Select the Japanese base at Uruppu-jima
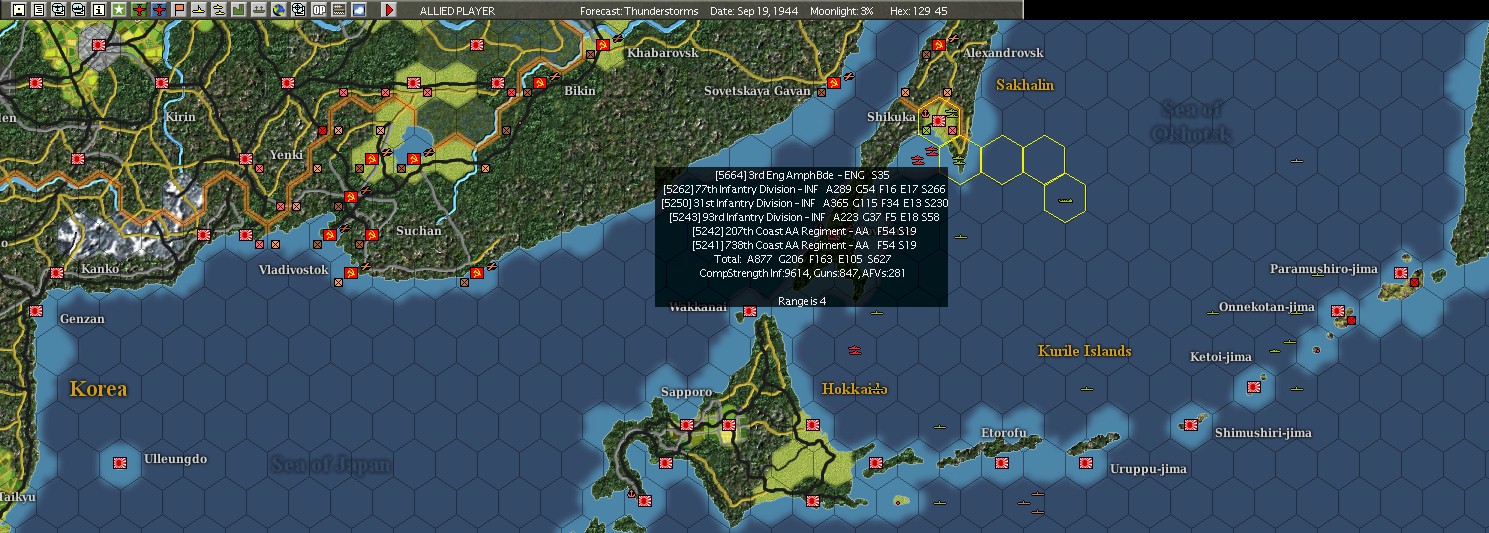Viewport: 1489px width, 533px height. click(1086, 463)
